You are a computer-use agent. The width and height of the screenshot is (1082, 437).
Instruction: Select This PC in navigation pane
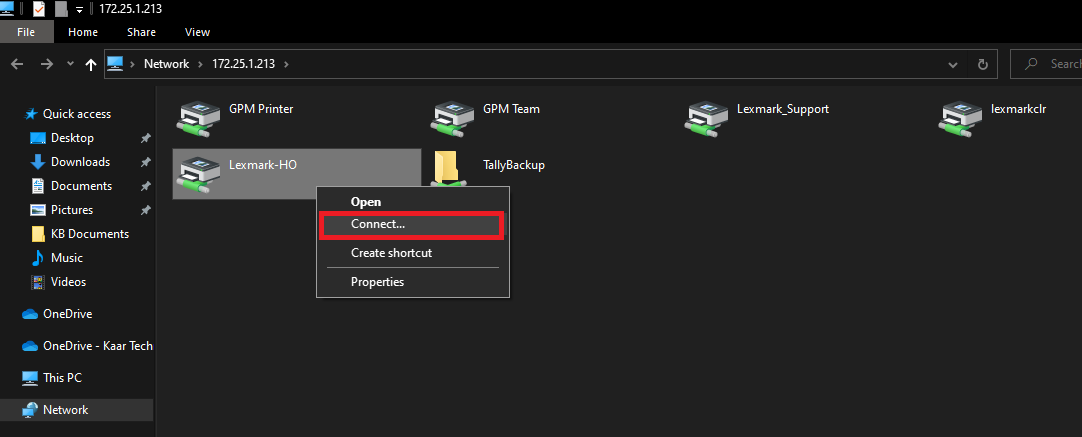click(63, 378)
